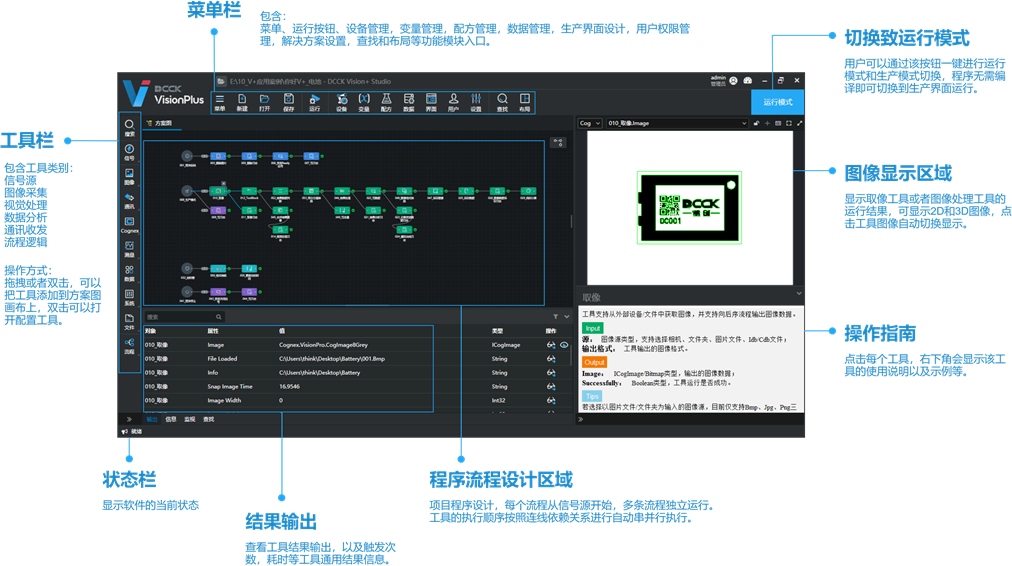Select the 方案图 tab

click(x=159, y=123)
